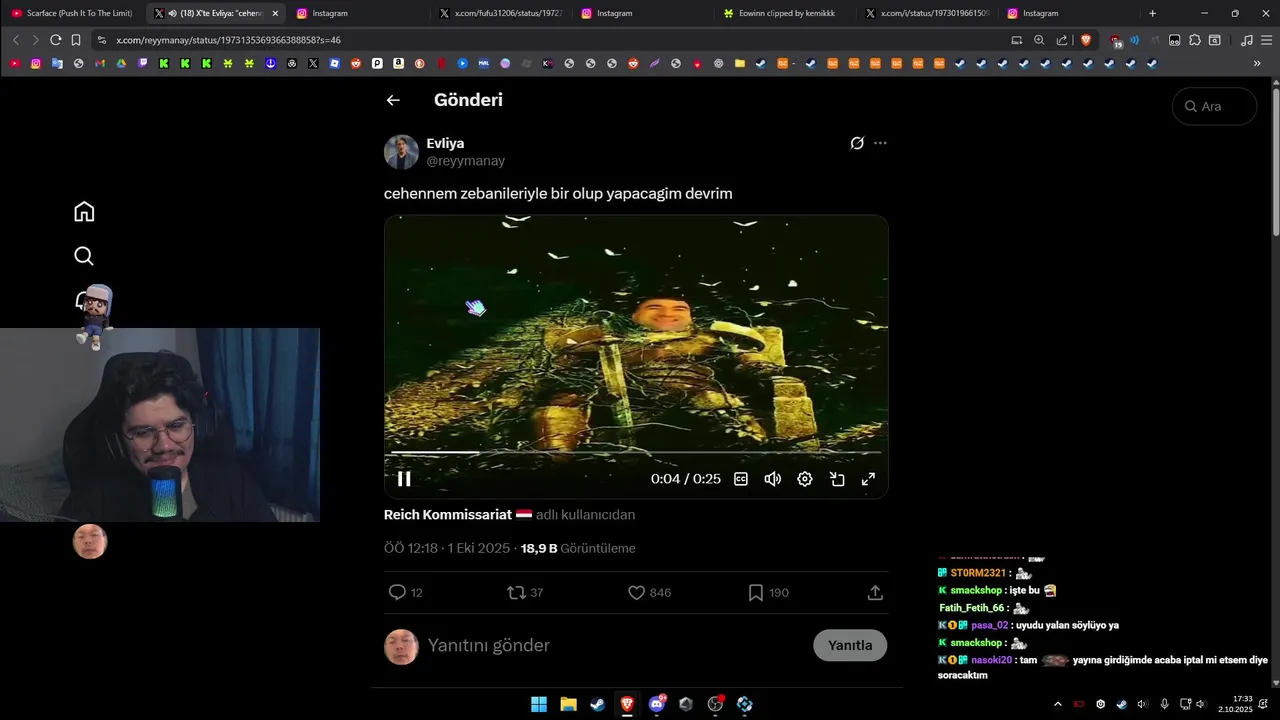The height and width of the screenshot is (720, 1280).
Task: Repost the post with 37 reposts
Action: pyautogui.click(x=516, y=593)
